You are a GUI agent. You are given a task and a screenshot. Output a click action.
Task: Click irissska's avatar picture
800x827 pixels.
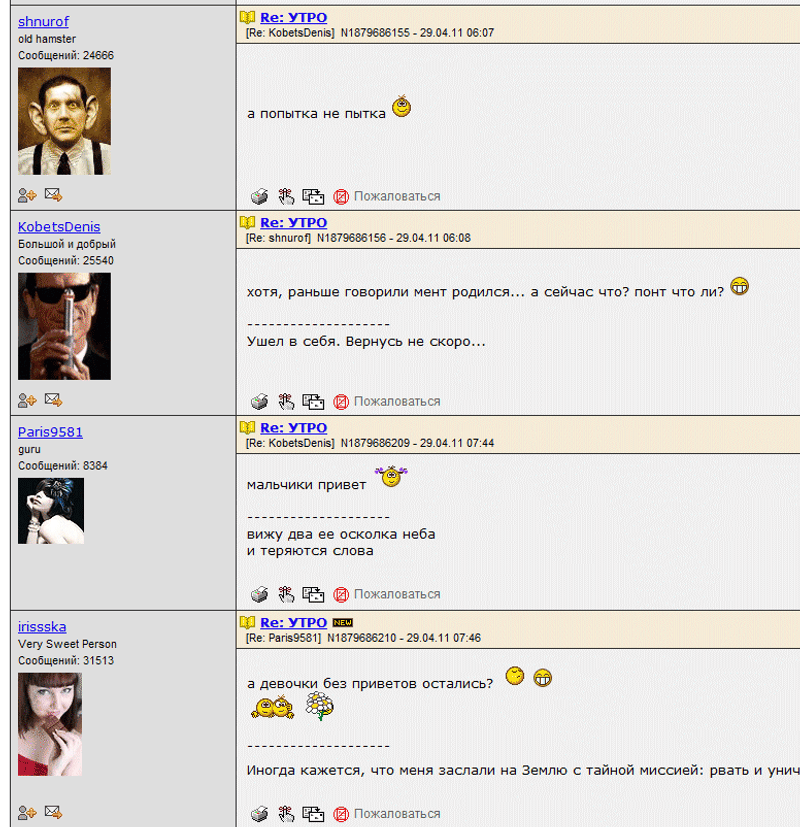(50, 724)
